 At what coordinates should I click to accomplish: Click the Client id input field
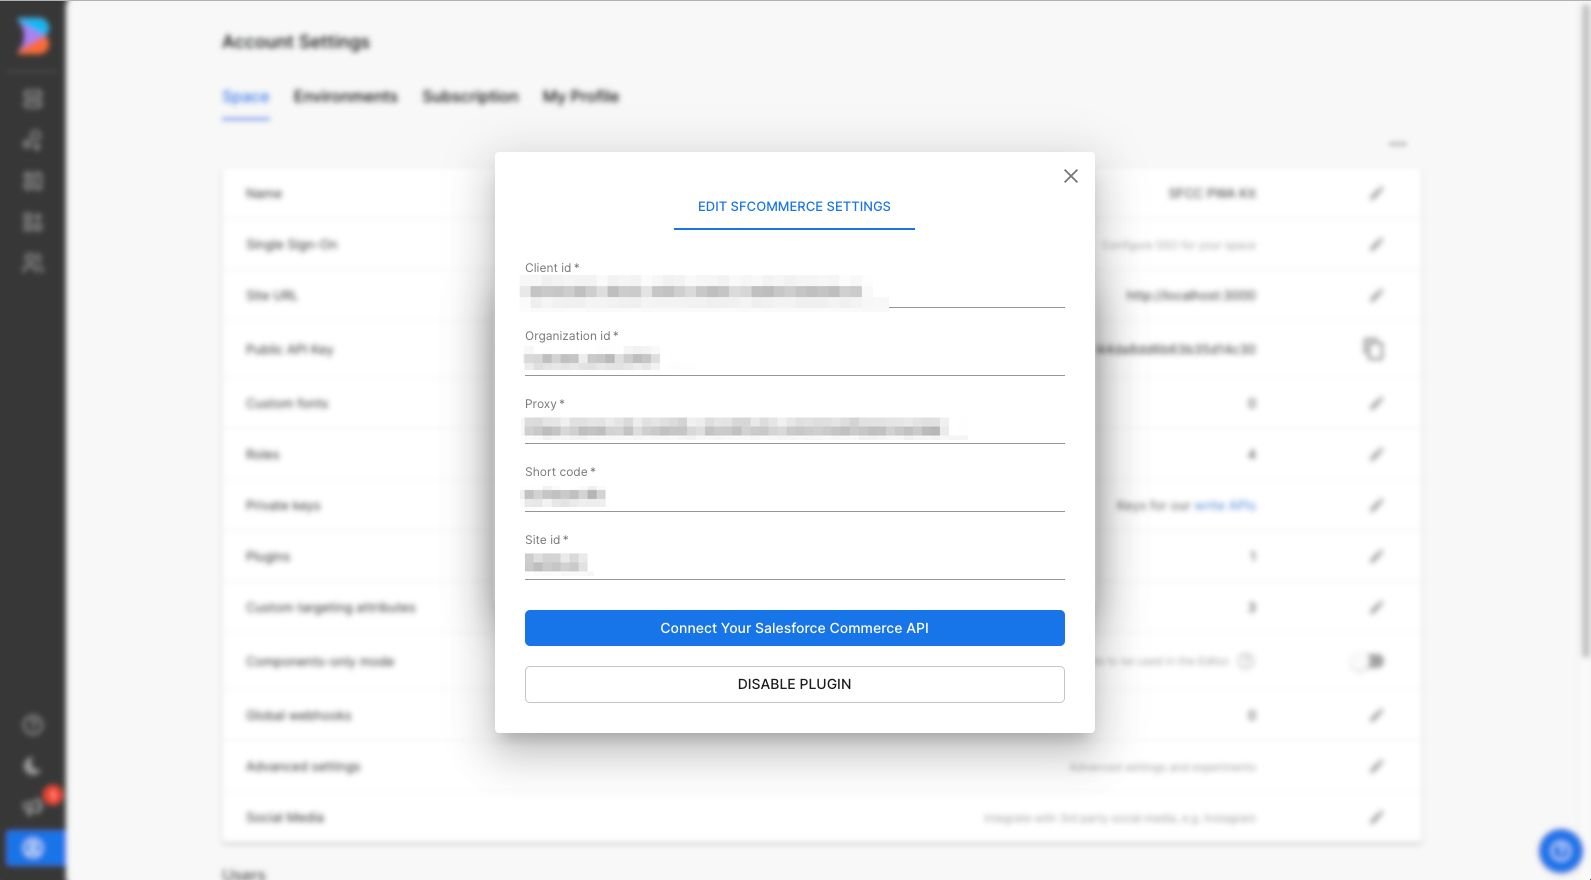[x=794, y=292]
